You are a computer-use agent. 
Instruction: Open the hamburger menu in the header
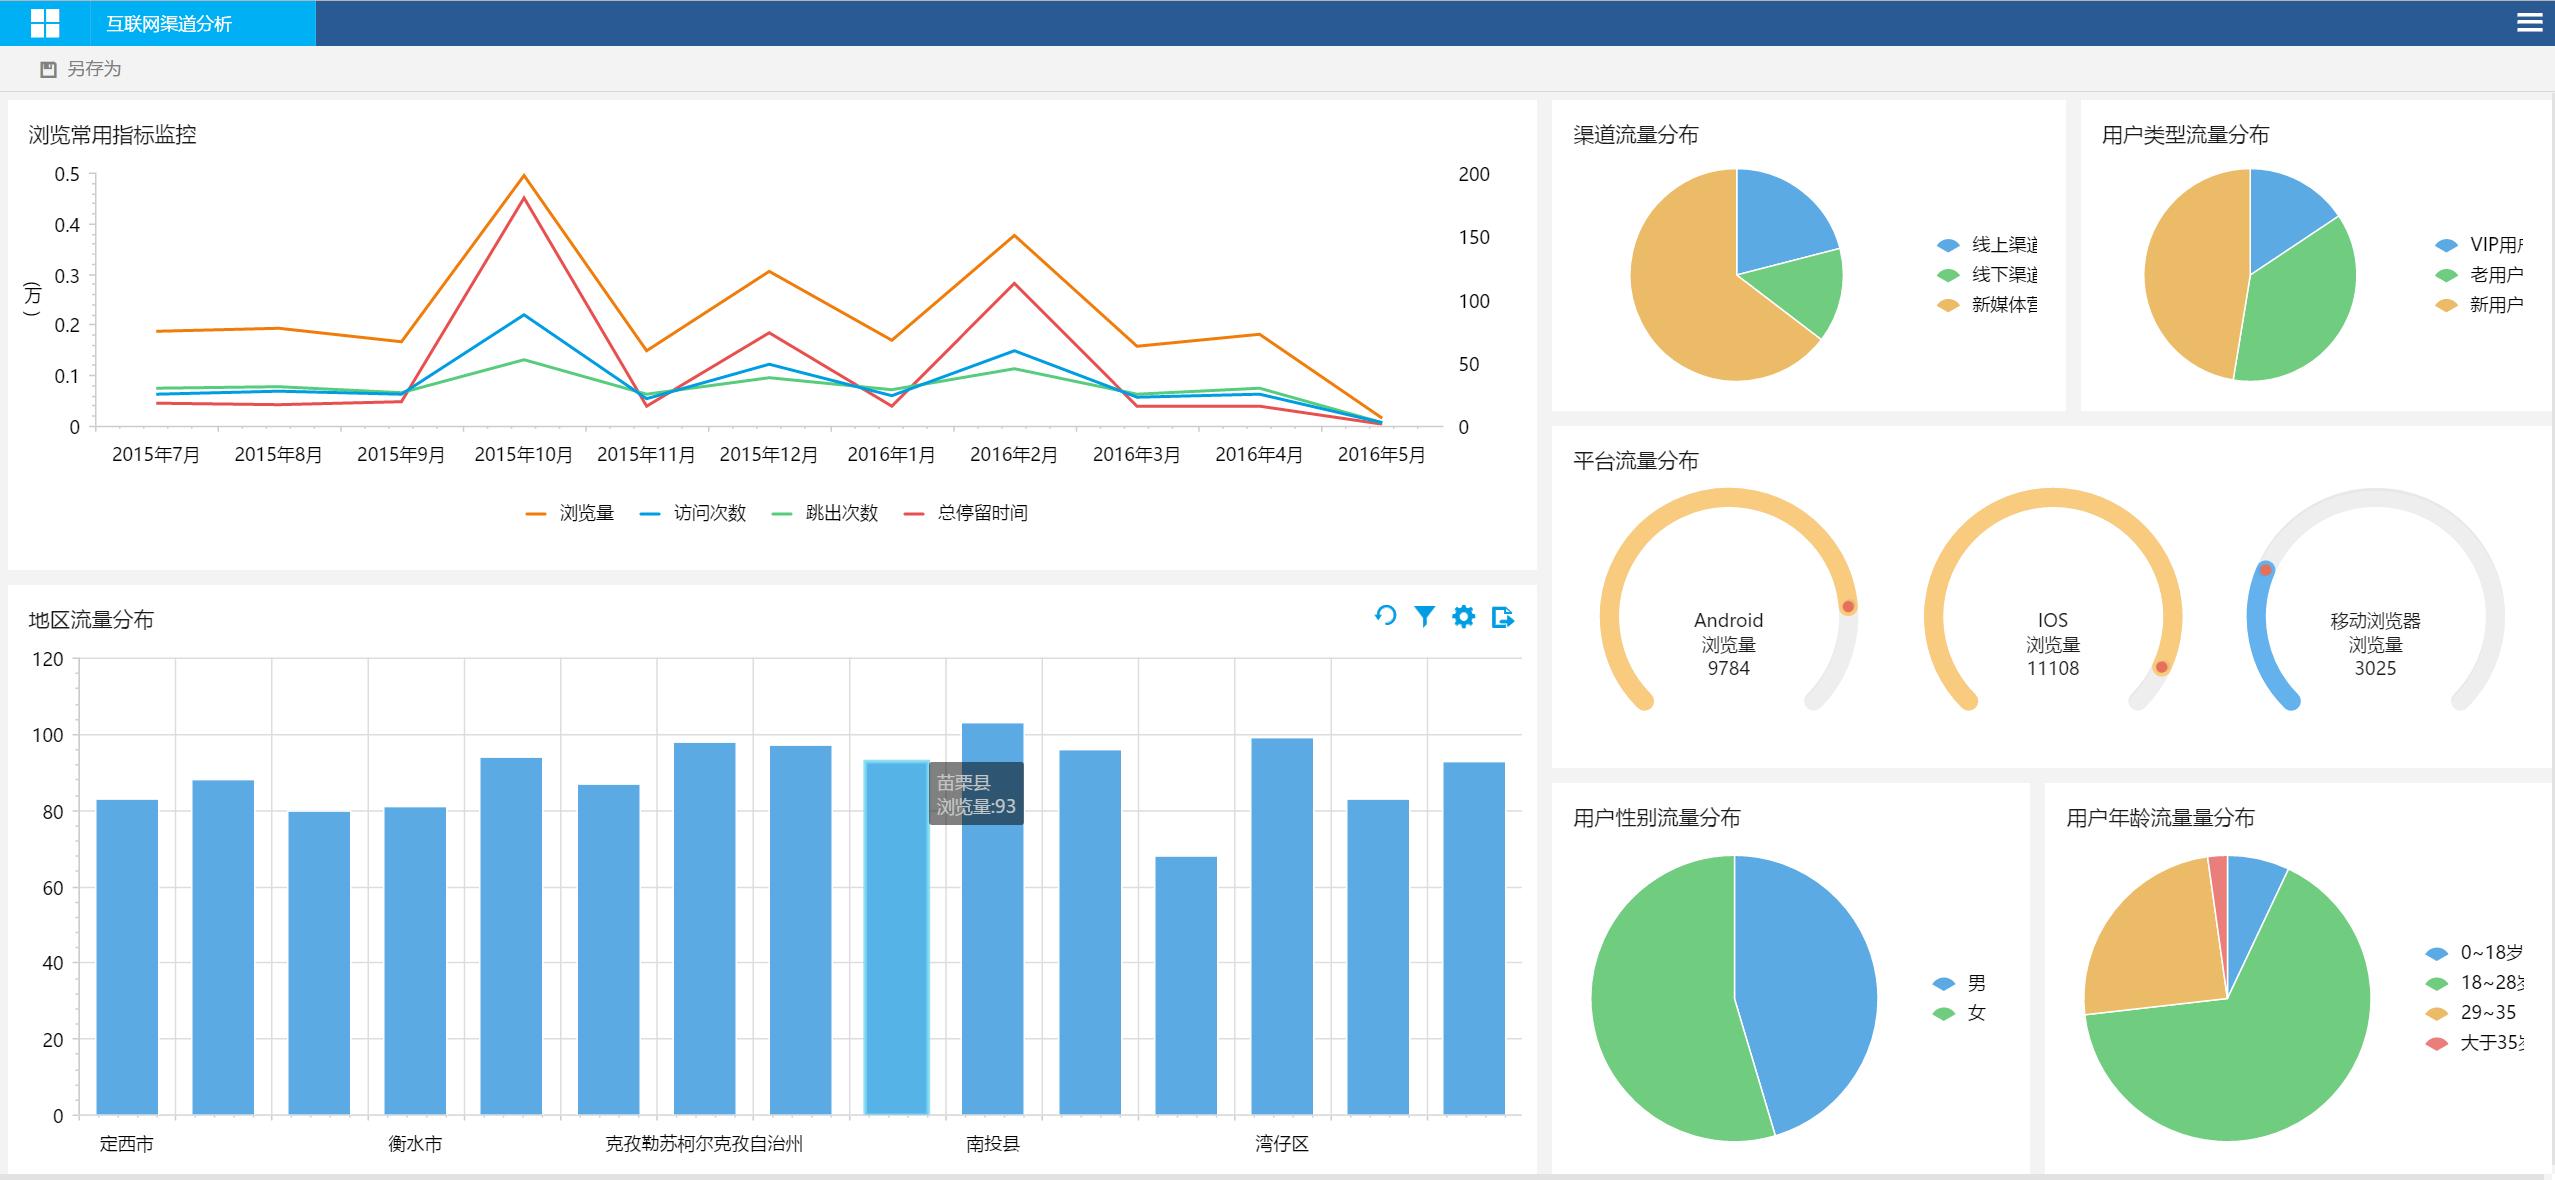[2529, 22]
